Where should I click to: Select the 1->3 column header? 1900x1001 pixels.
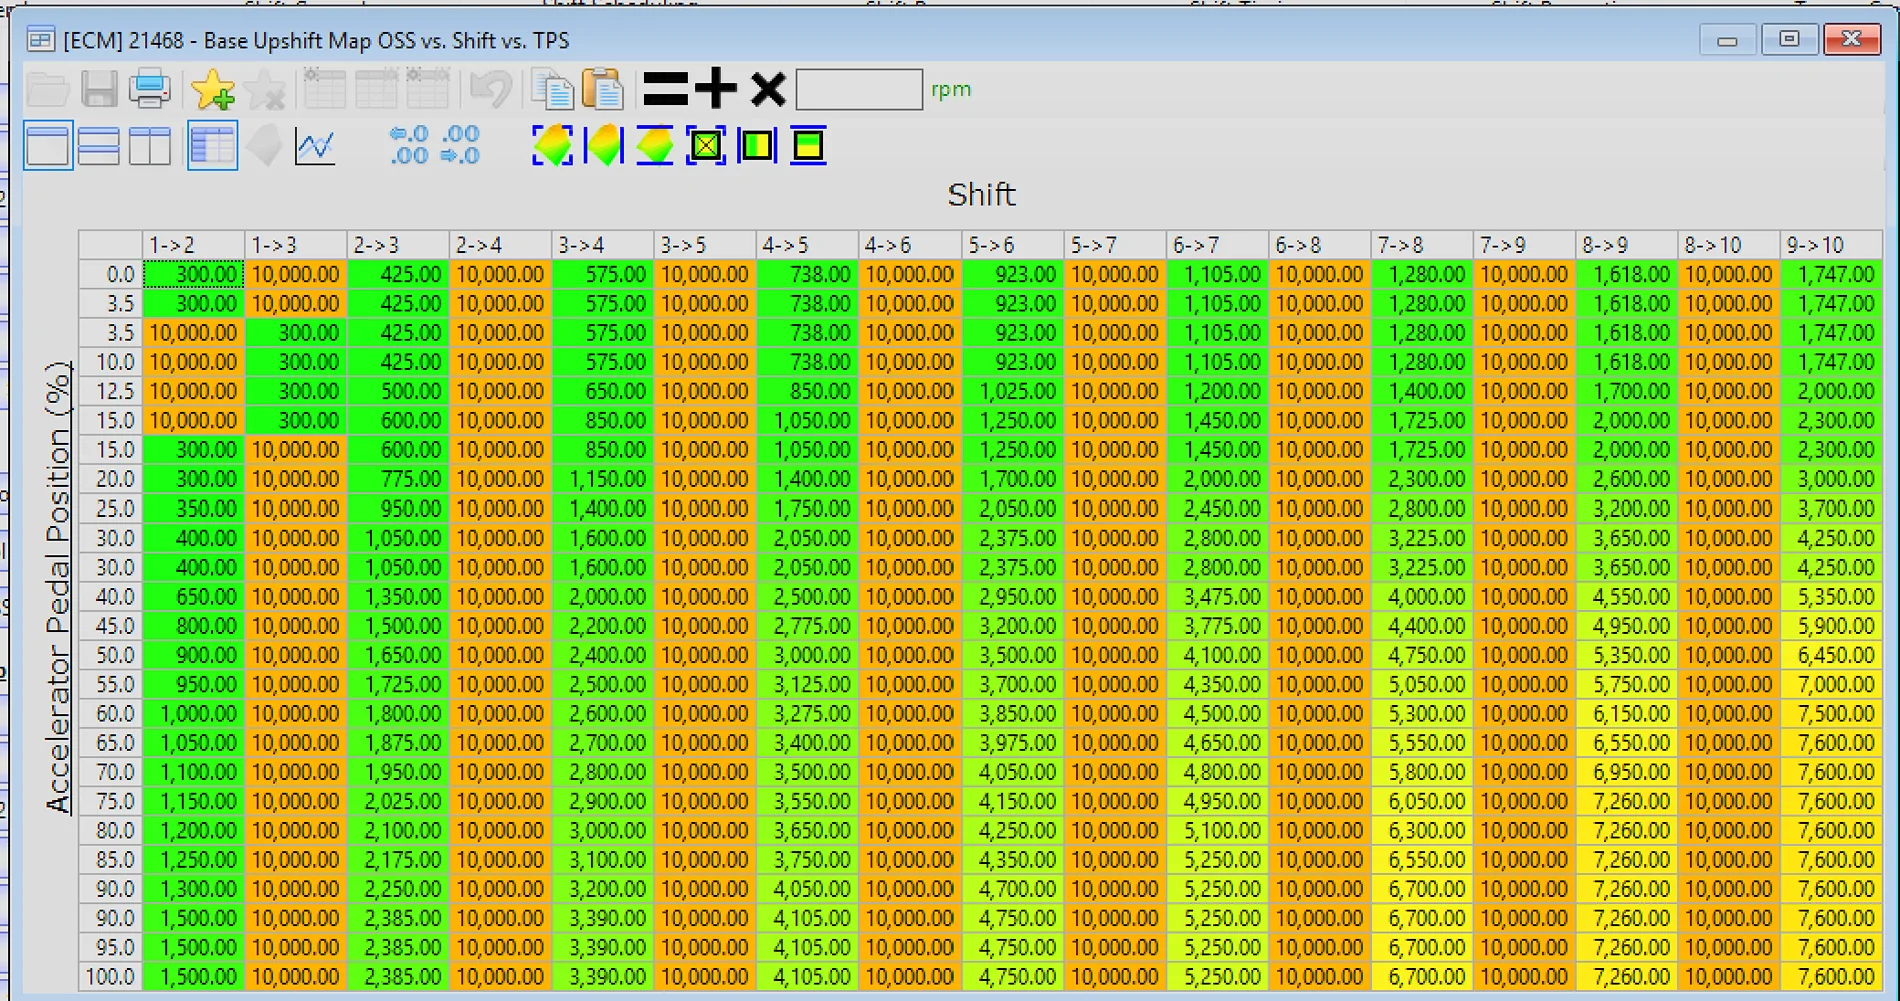296,245
